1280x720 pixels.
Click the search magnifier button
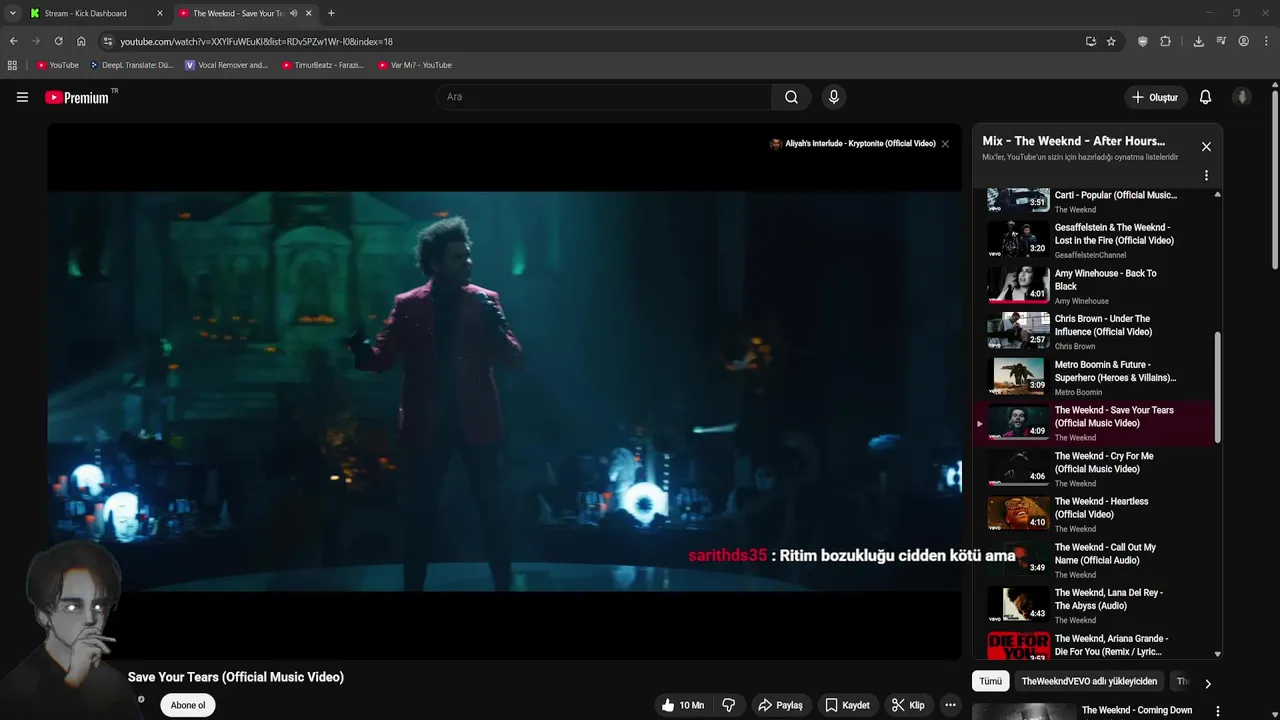791,97
